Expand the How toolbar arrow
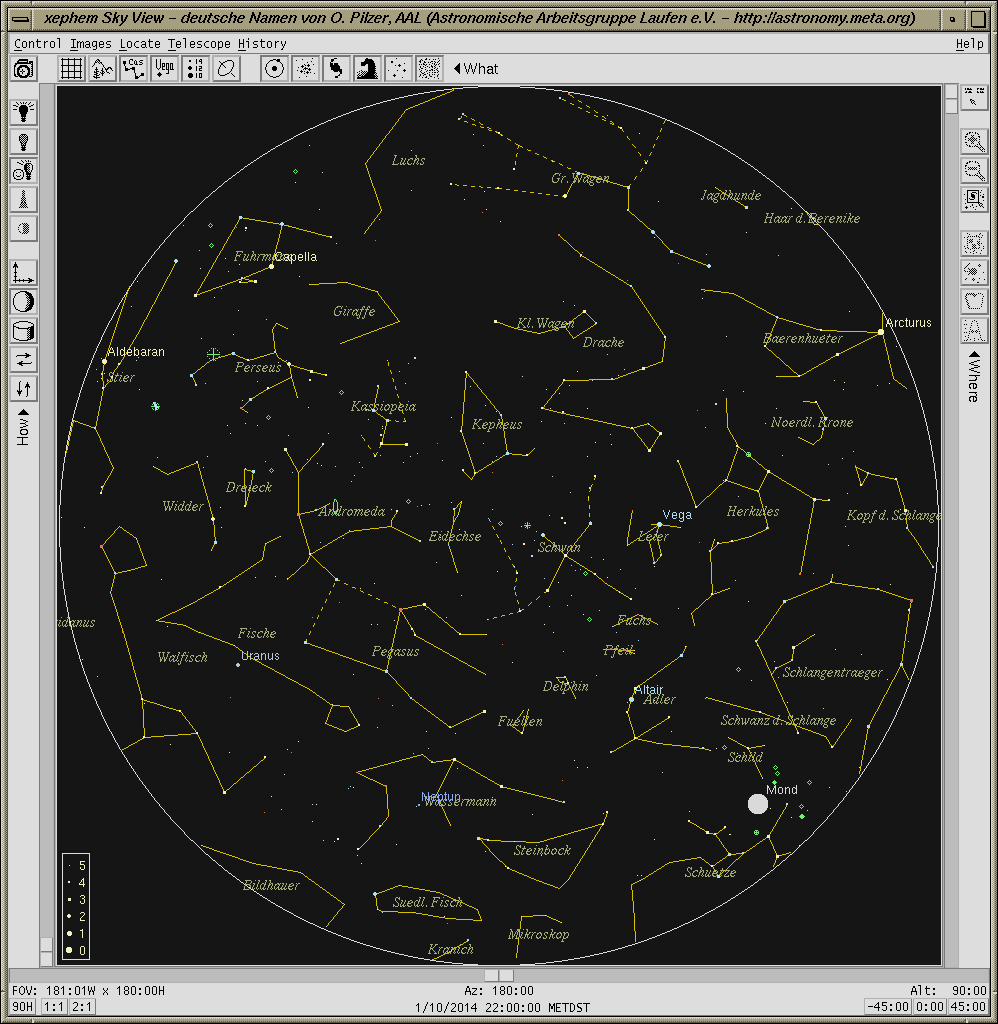 point(24,412)
